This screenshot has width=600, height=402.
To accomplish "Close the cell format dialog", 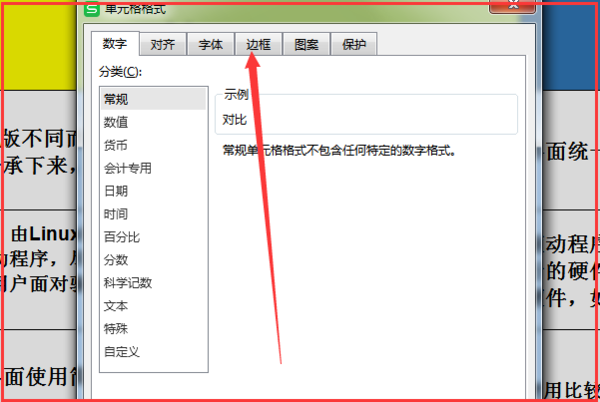I will click(x=512, y=7).
